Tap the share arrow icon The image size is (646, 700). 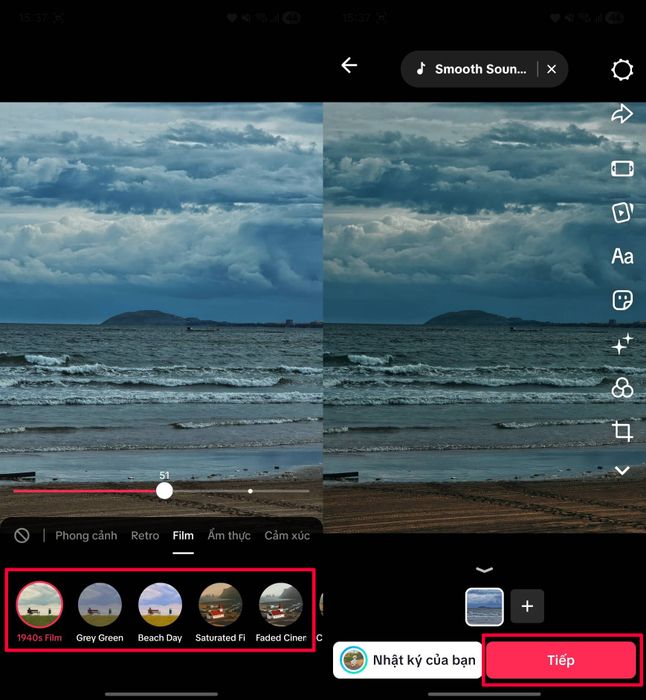pos(622,114)
